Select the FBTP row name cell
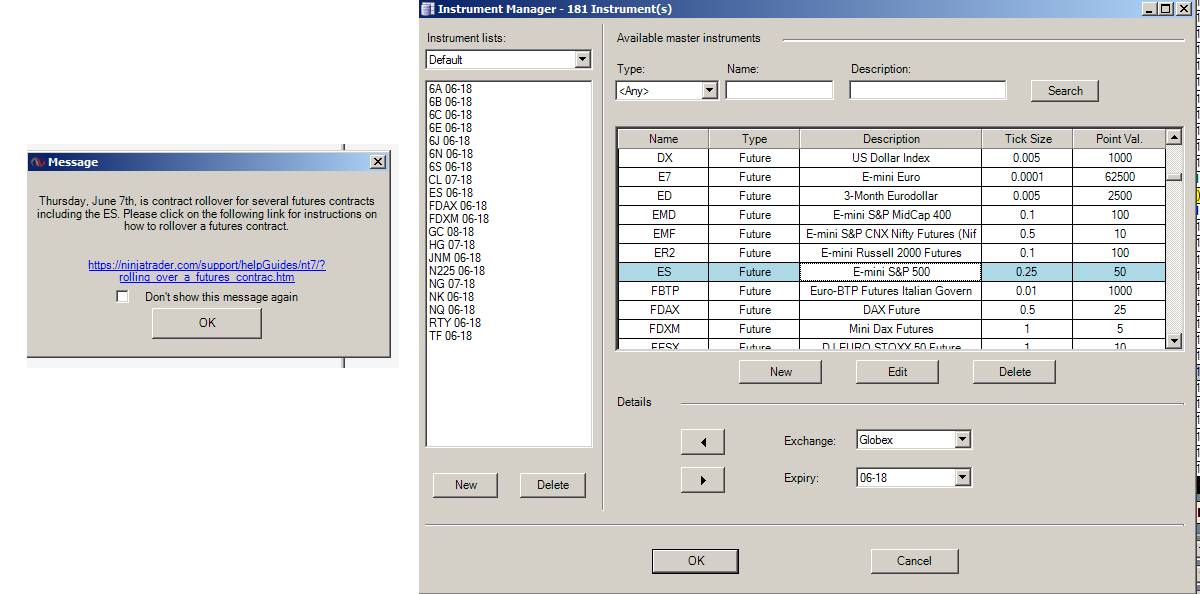This screenshot has height=594, width=1200. pos(663,291)
